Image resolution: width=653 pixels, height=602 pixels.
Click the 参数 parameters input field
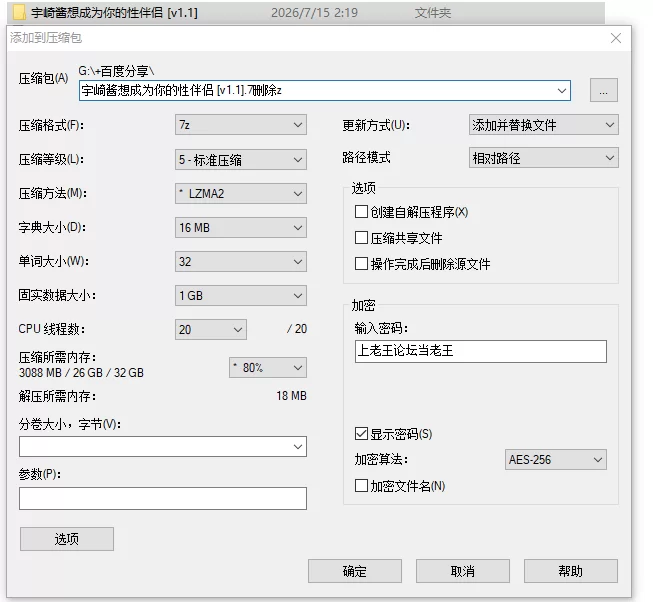click(163, 498)
